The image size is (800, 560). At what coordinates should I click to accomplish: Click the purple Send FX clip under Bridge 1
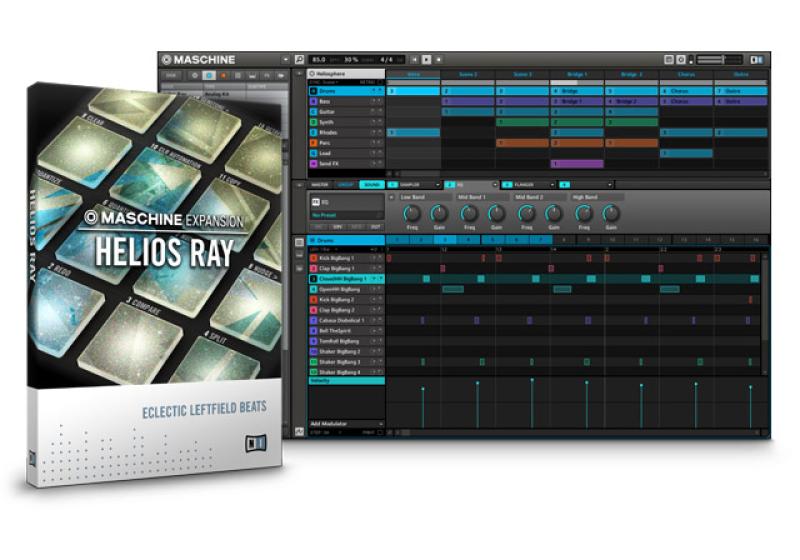(x=577, y=164)
